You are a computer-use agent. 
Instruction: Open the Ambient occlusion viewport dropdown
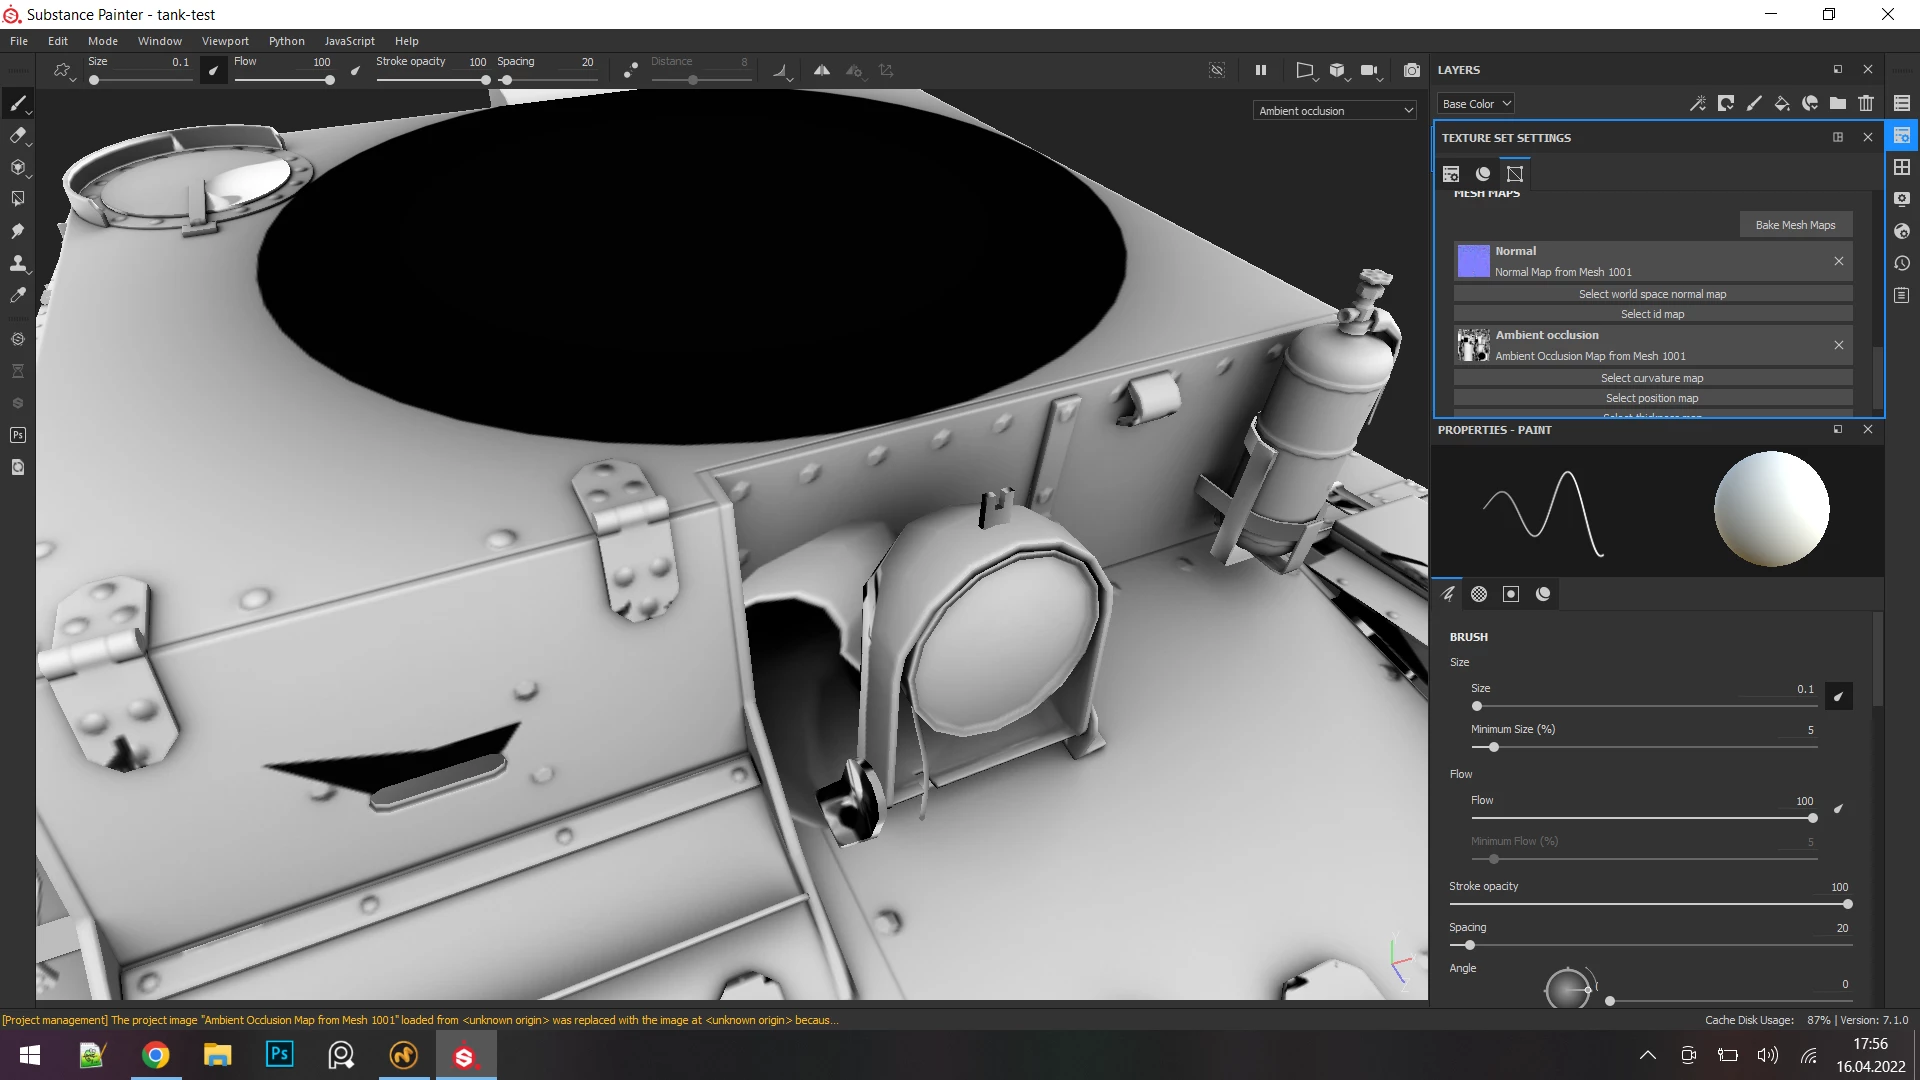tap(1335, 111)
